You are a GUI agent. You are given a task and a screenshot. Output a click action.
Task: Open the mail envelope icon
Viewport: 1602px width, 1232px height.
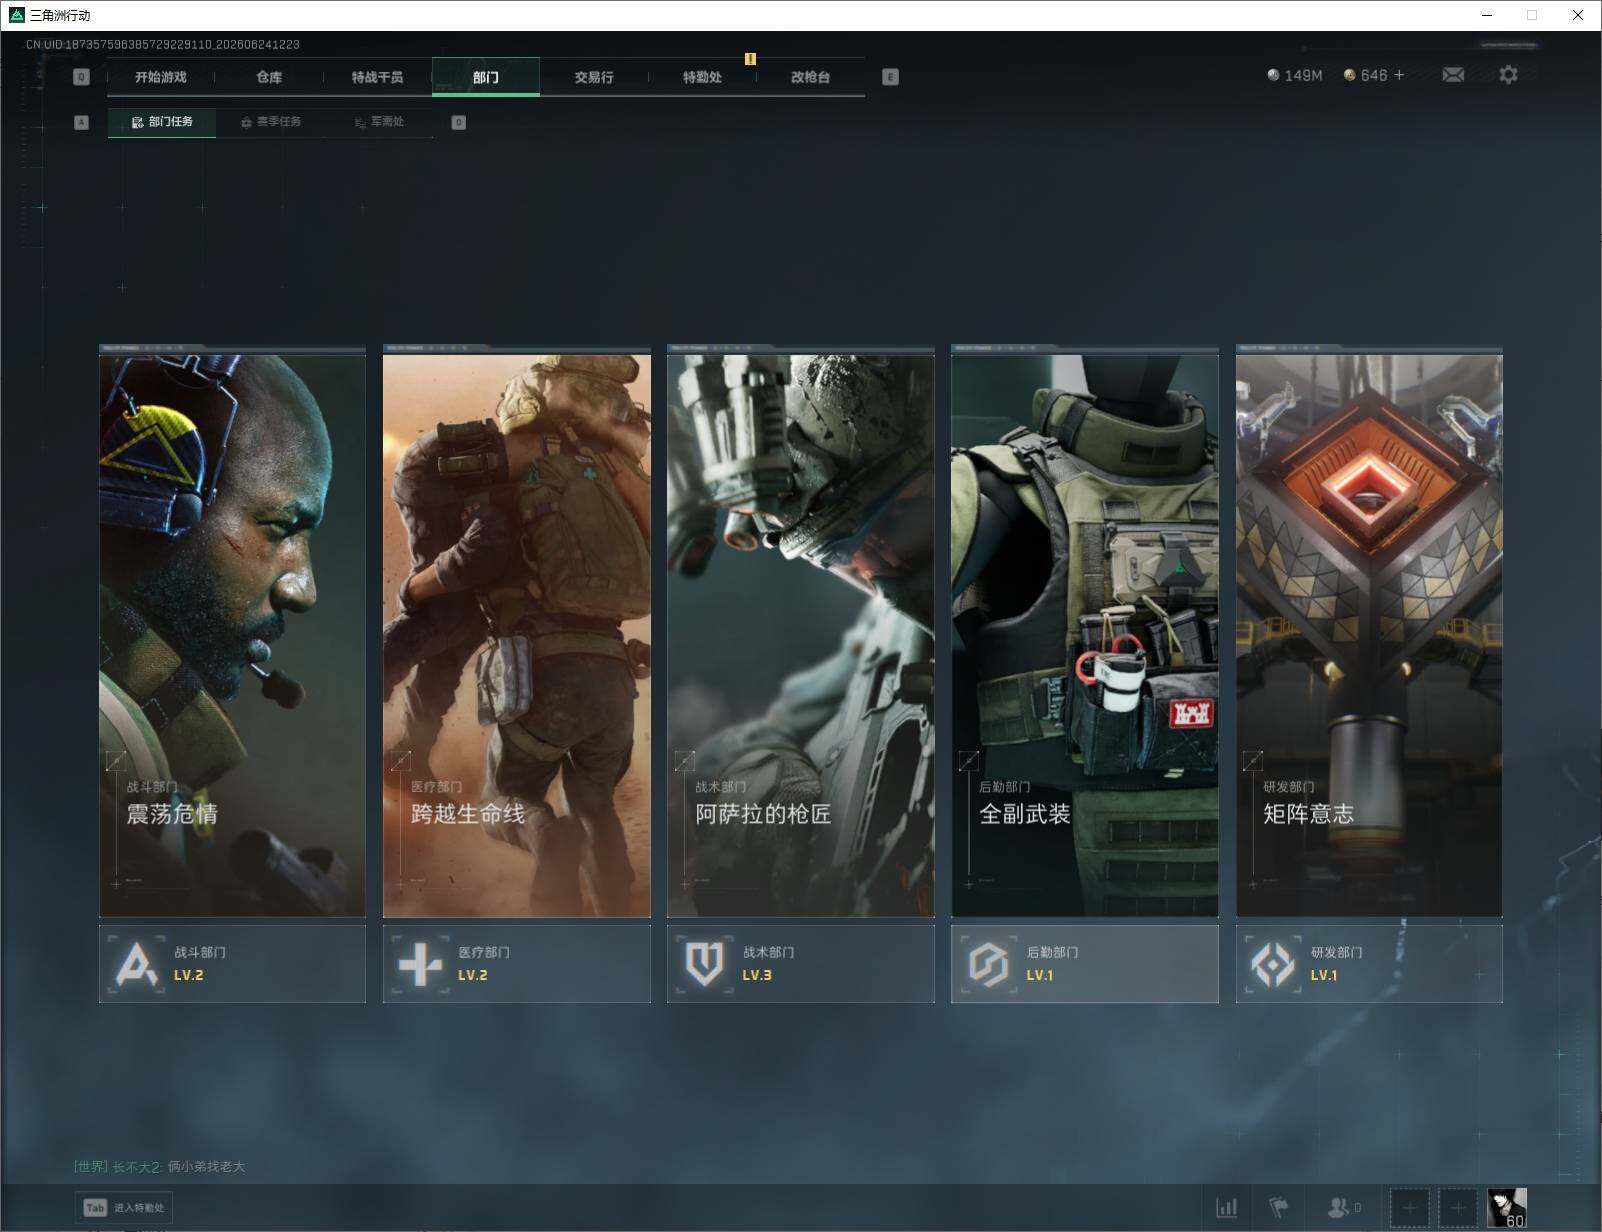(x=1453, y=75)
